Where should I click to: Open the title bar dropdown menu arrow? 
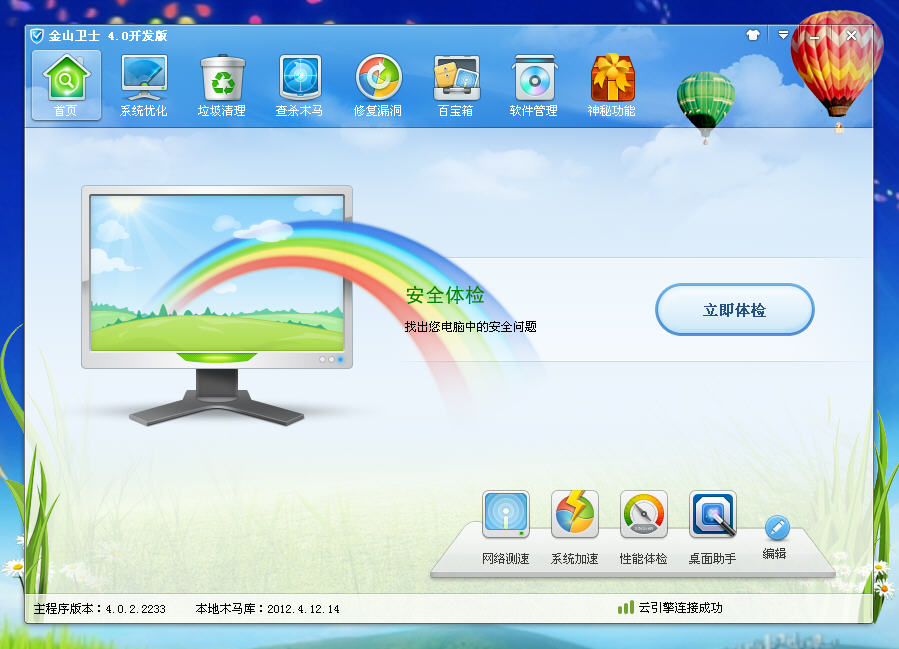pyautogui.click(x=783, y=36)
